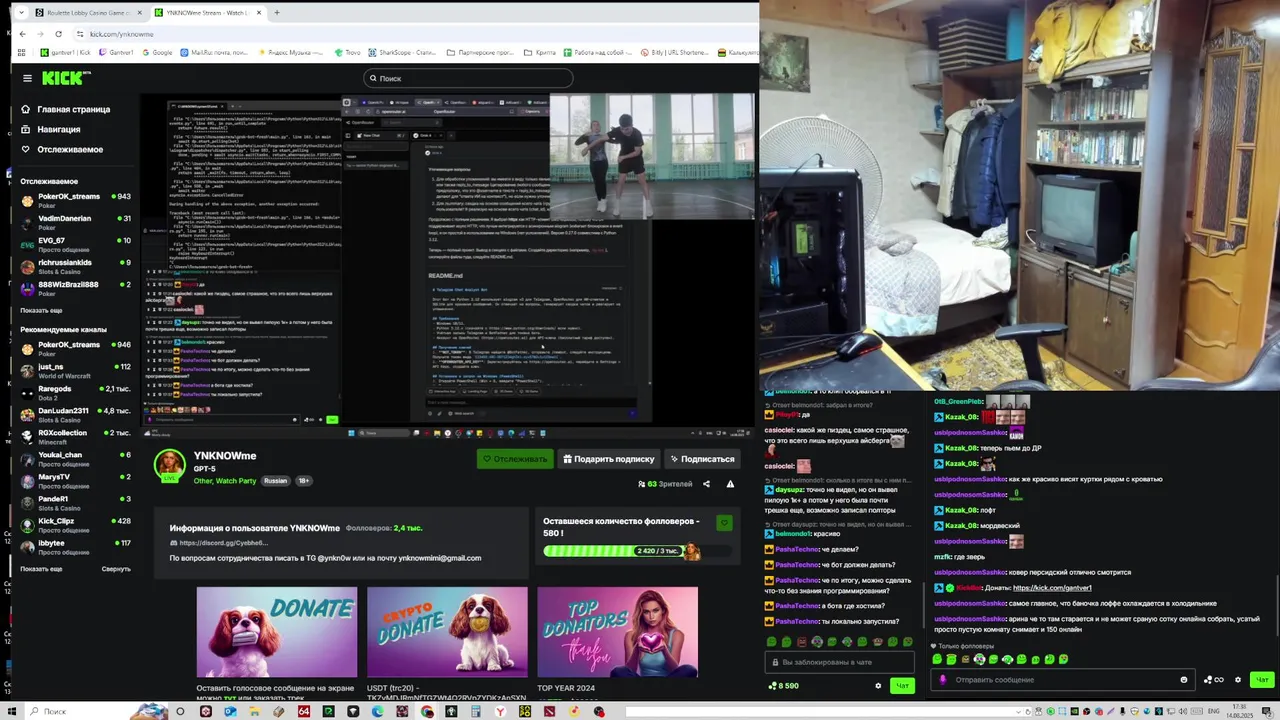Image resolution: width=1280 pixels, height=720 pixels.
Task: Expand recommended list with Показать еще
Action: (41, 568)
